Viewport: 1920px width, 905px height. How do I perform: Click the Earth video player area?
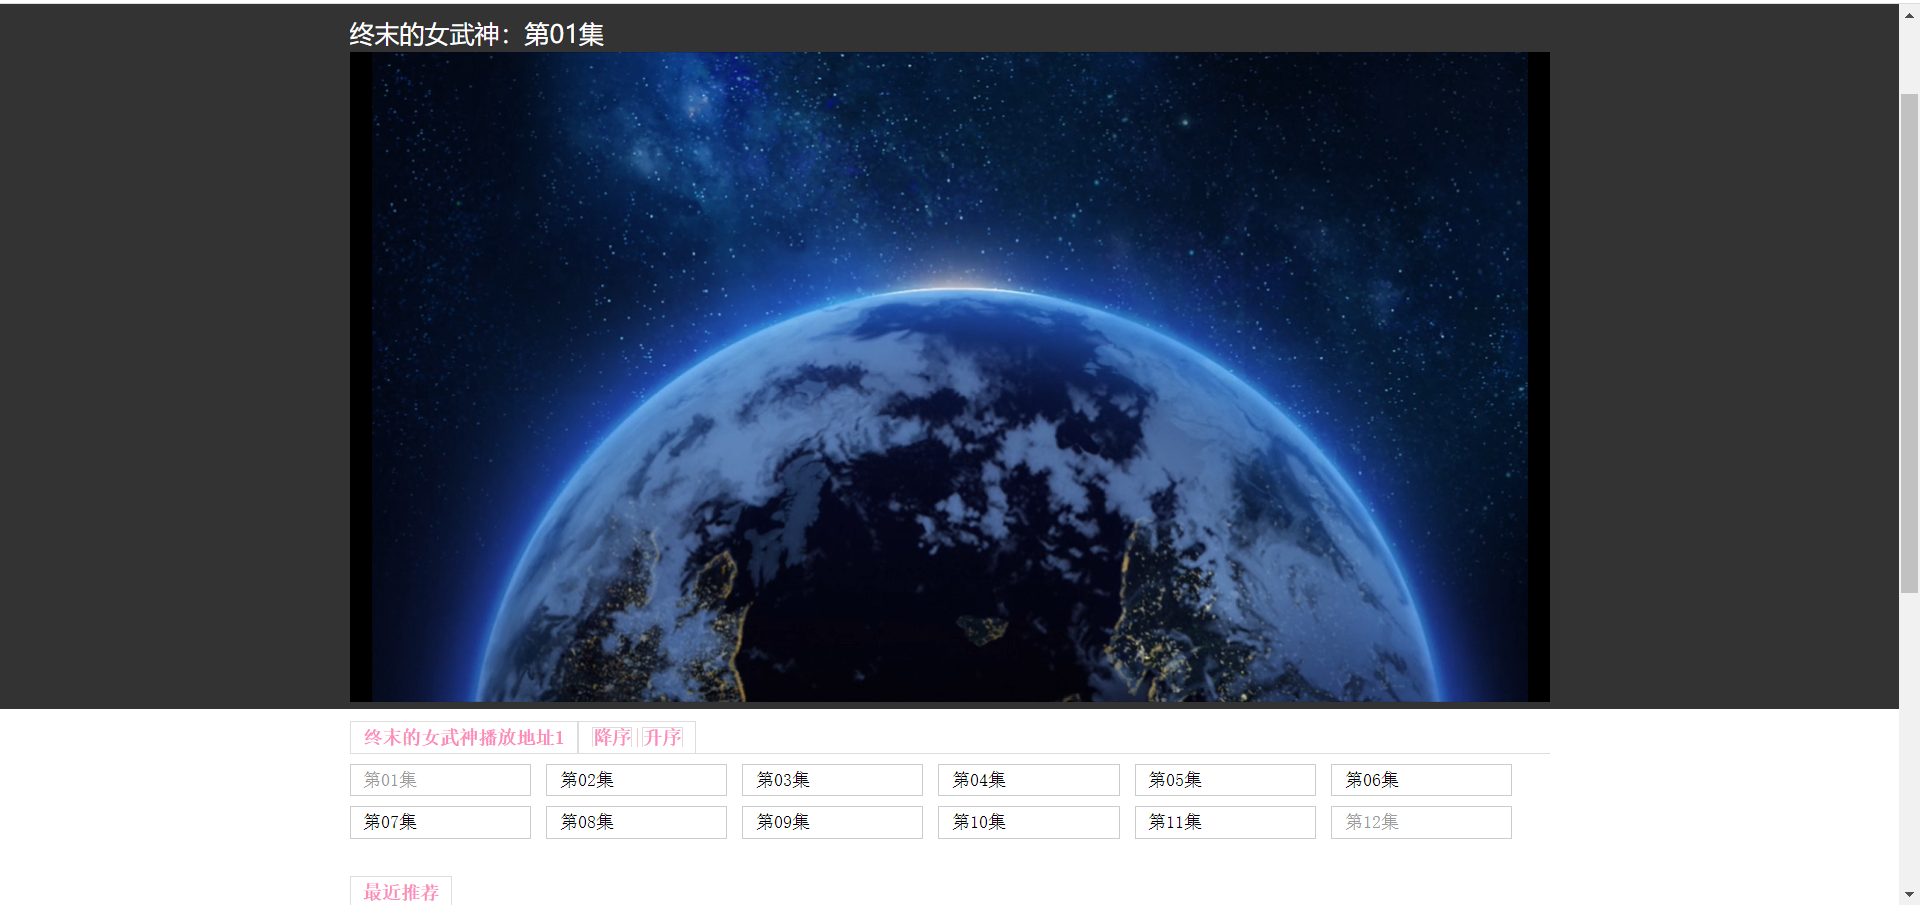pyautogui.click(x=949, y=377)
